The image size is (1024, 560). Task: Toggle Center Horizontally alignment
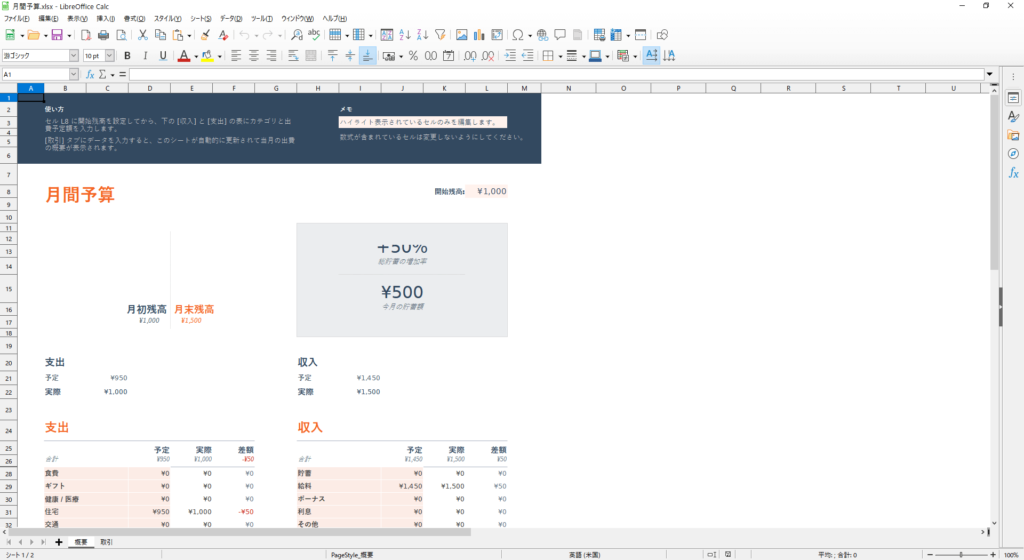pos(253,56)
